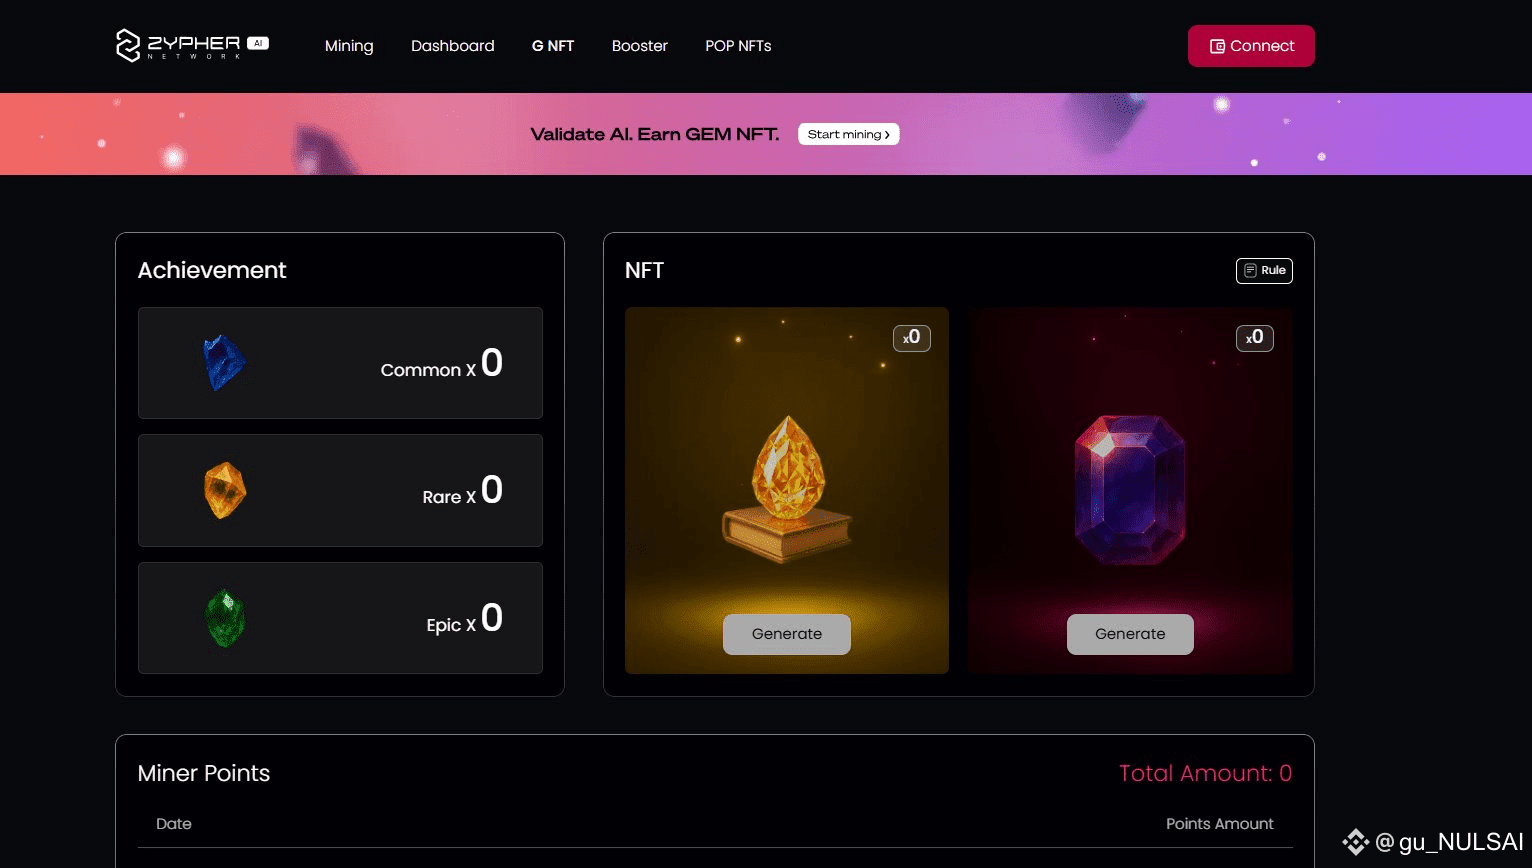Image resolution: width=1532 pixels, height=868 pixels.
Task: Select the G NFT tab
Action: [553, 46]
